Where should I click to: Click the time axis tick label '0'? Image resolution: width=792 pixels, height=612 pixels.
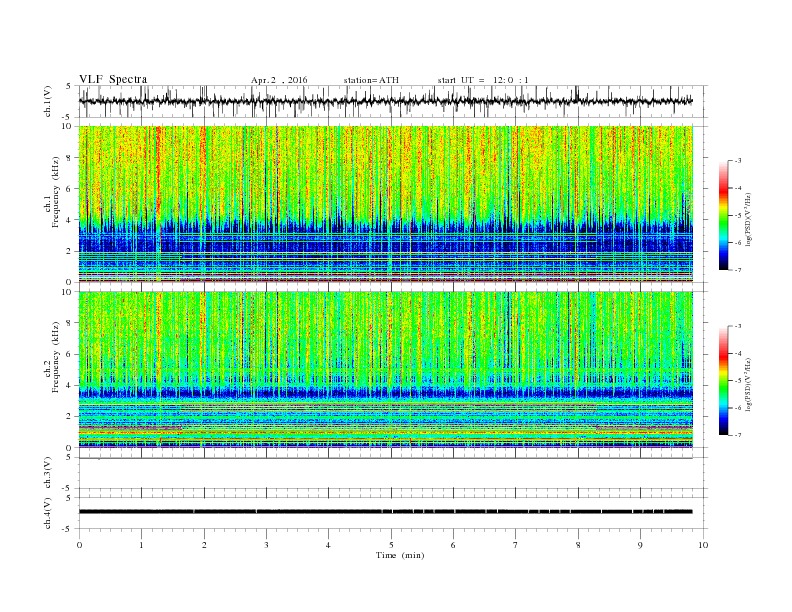click(x=79, y=545)
